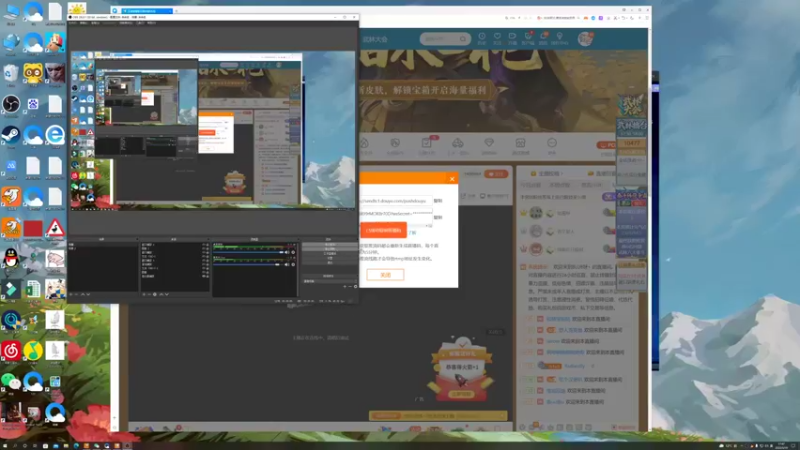Open the Steam desktop shortcut
800x450 pixels.
pos(11,135)
